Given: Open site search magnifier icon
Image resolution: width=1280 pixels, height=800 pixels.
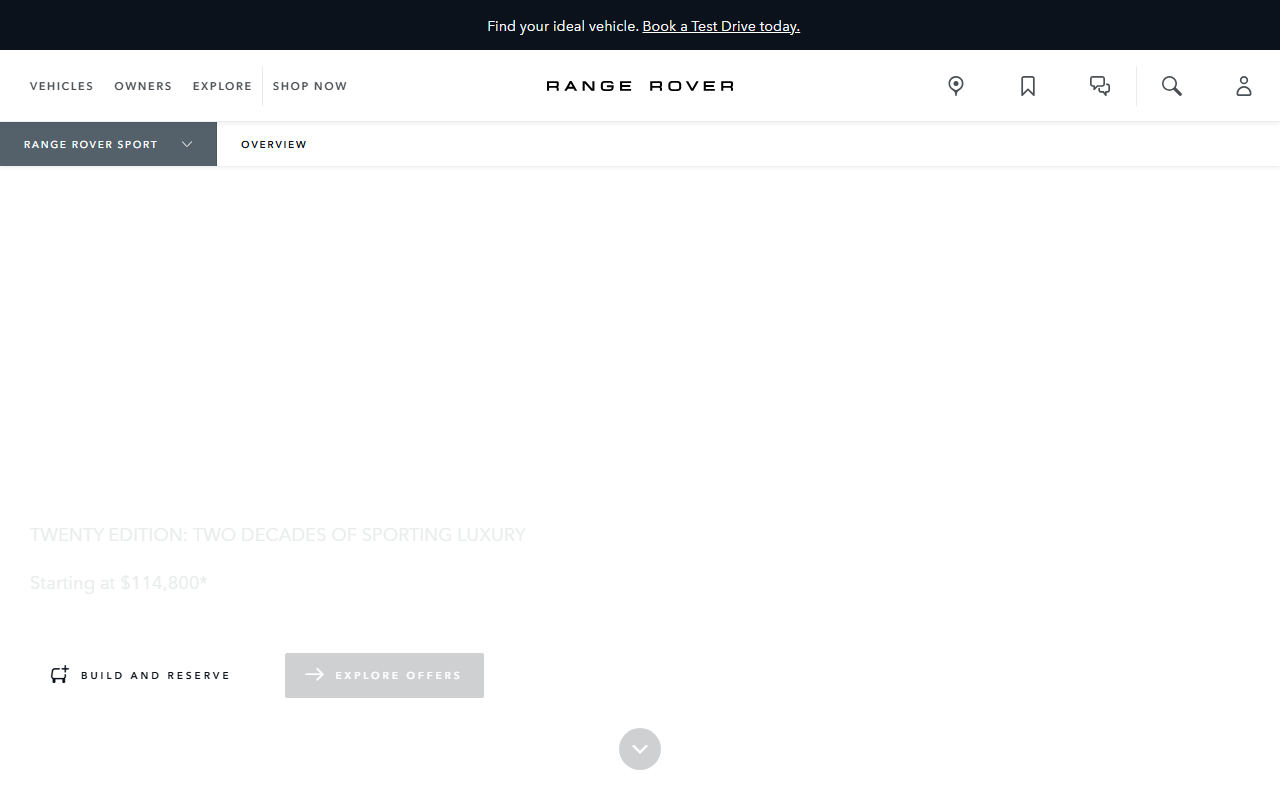Looking at the screenshot, I should pos(1172,86).
